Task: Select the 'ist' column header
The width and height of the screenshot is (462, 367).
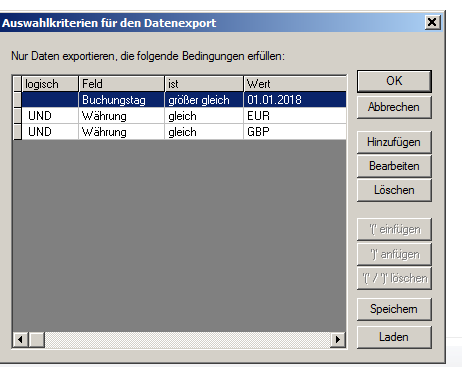Action: [204, 84]
